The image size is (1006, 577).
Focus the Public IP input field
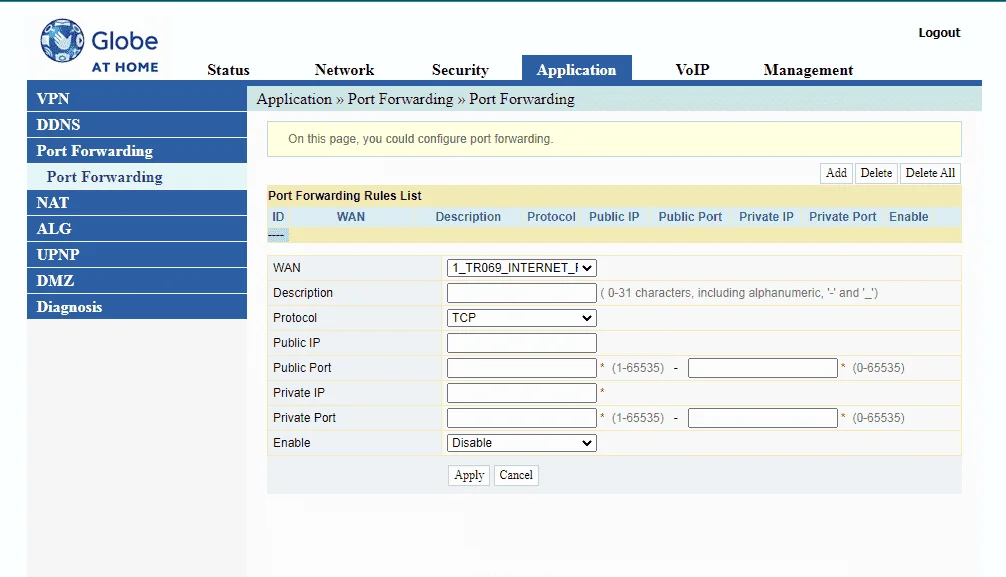522,343
